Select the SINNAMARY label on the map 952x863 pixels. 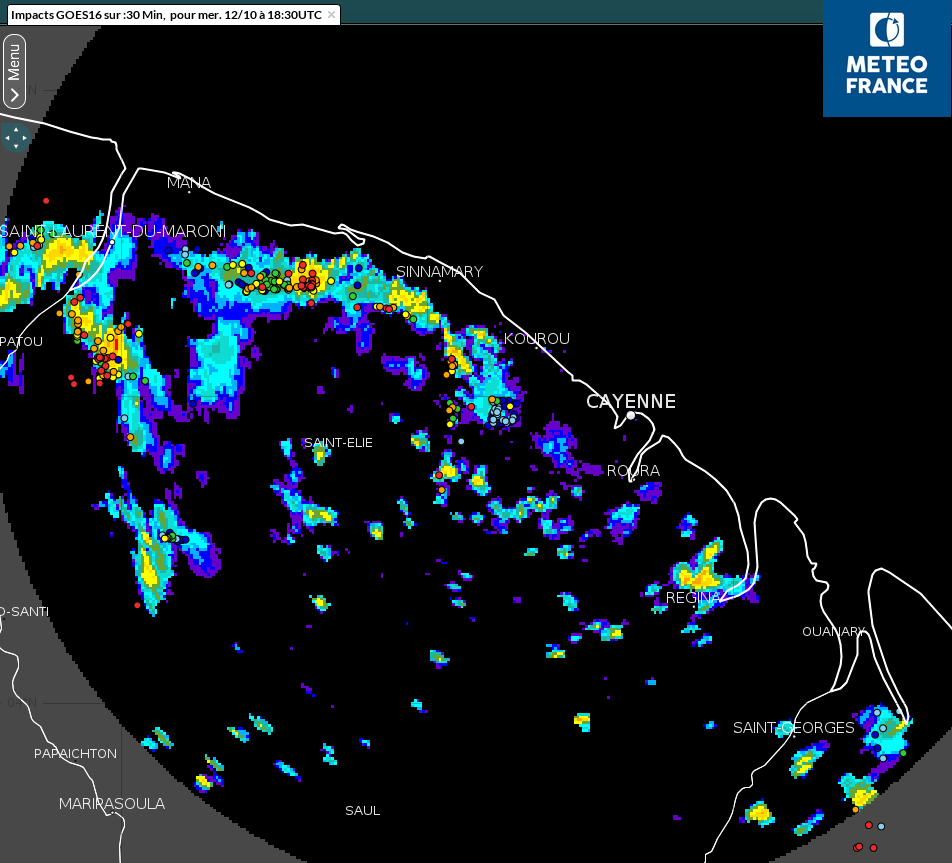439,272
